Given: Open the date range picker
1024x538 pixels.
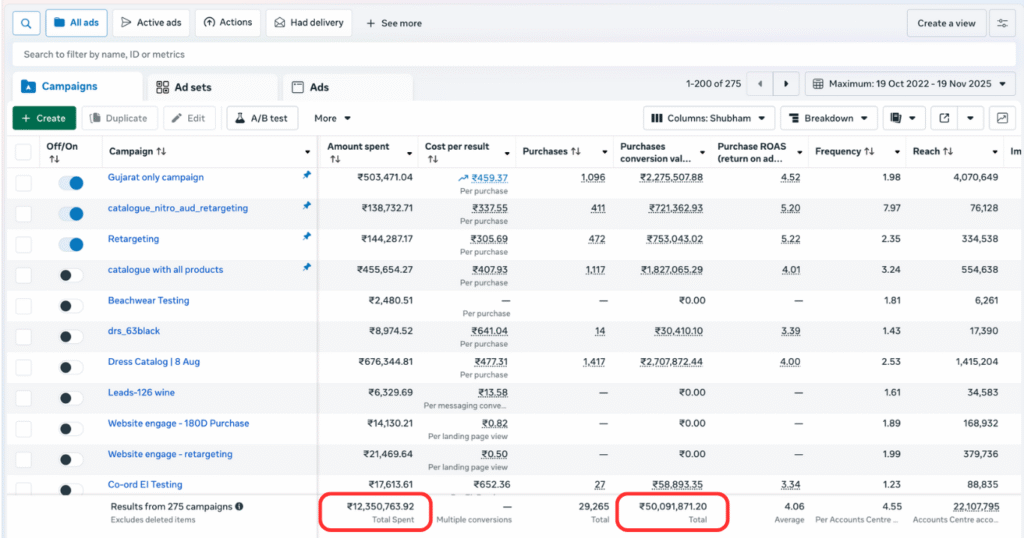Looking at the screenshot, I should 909,86.
